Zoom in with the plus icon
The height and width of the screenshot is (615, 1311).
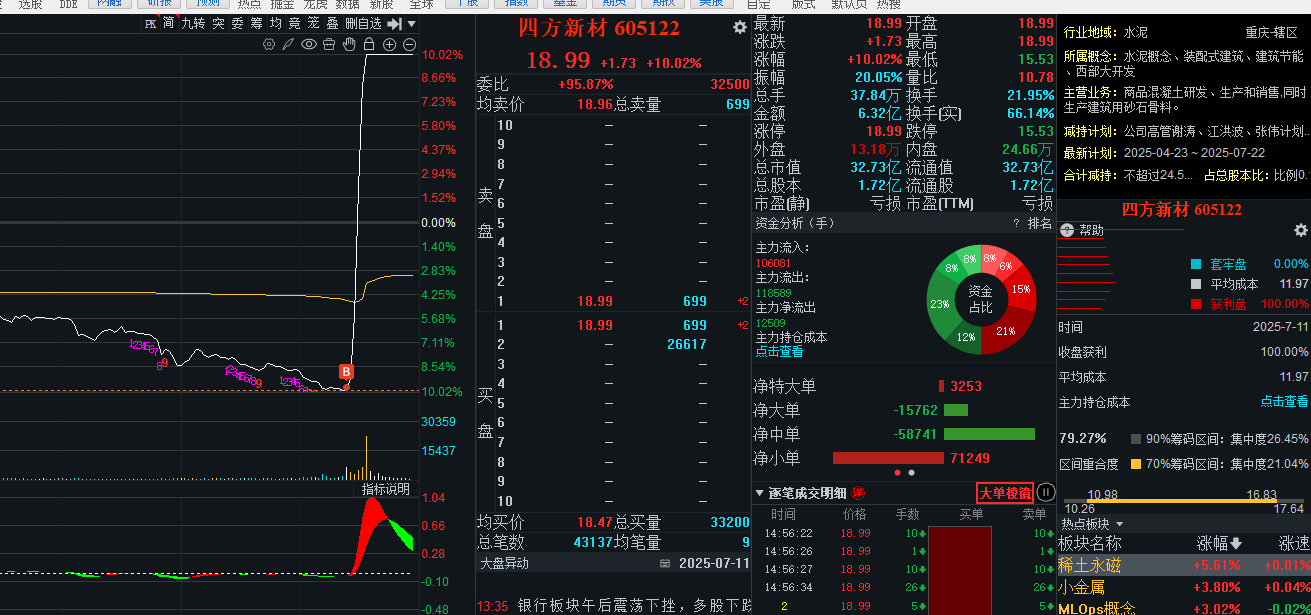389,44
